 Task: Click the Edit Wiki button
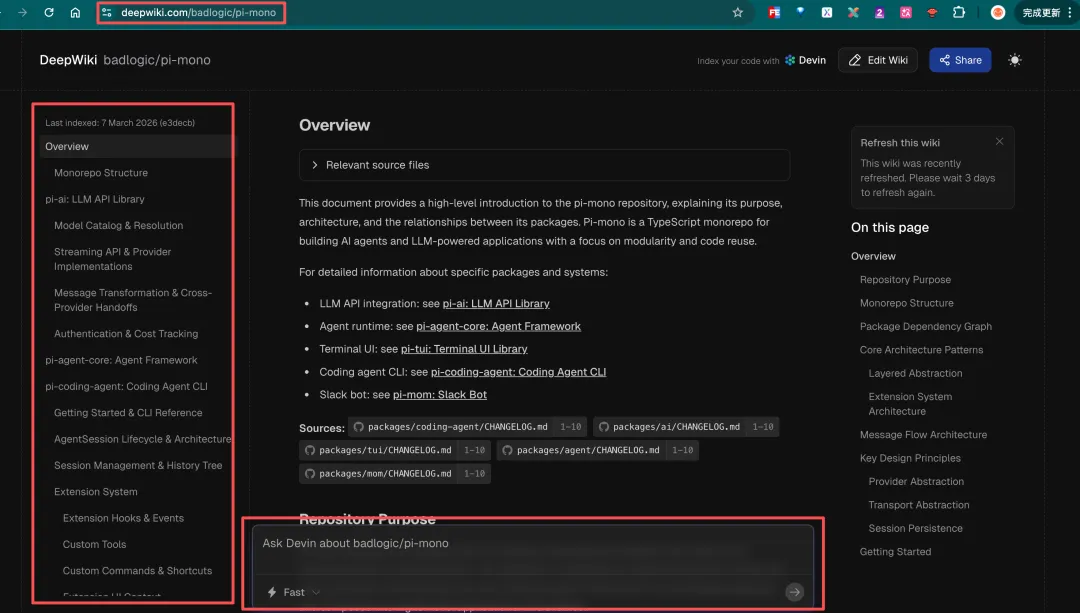[x=878, y=60]
